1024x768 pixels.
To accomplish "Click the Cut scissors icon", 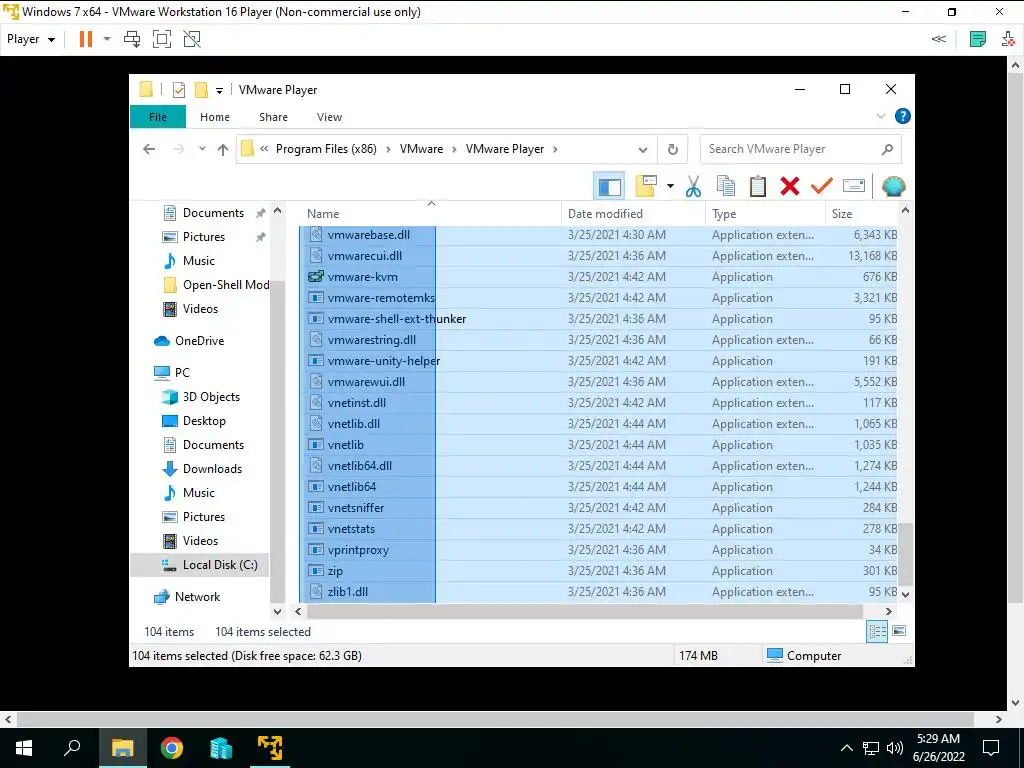I will 694,187.
